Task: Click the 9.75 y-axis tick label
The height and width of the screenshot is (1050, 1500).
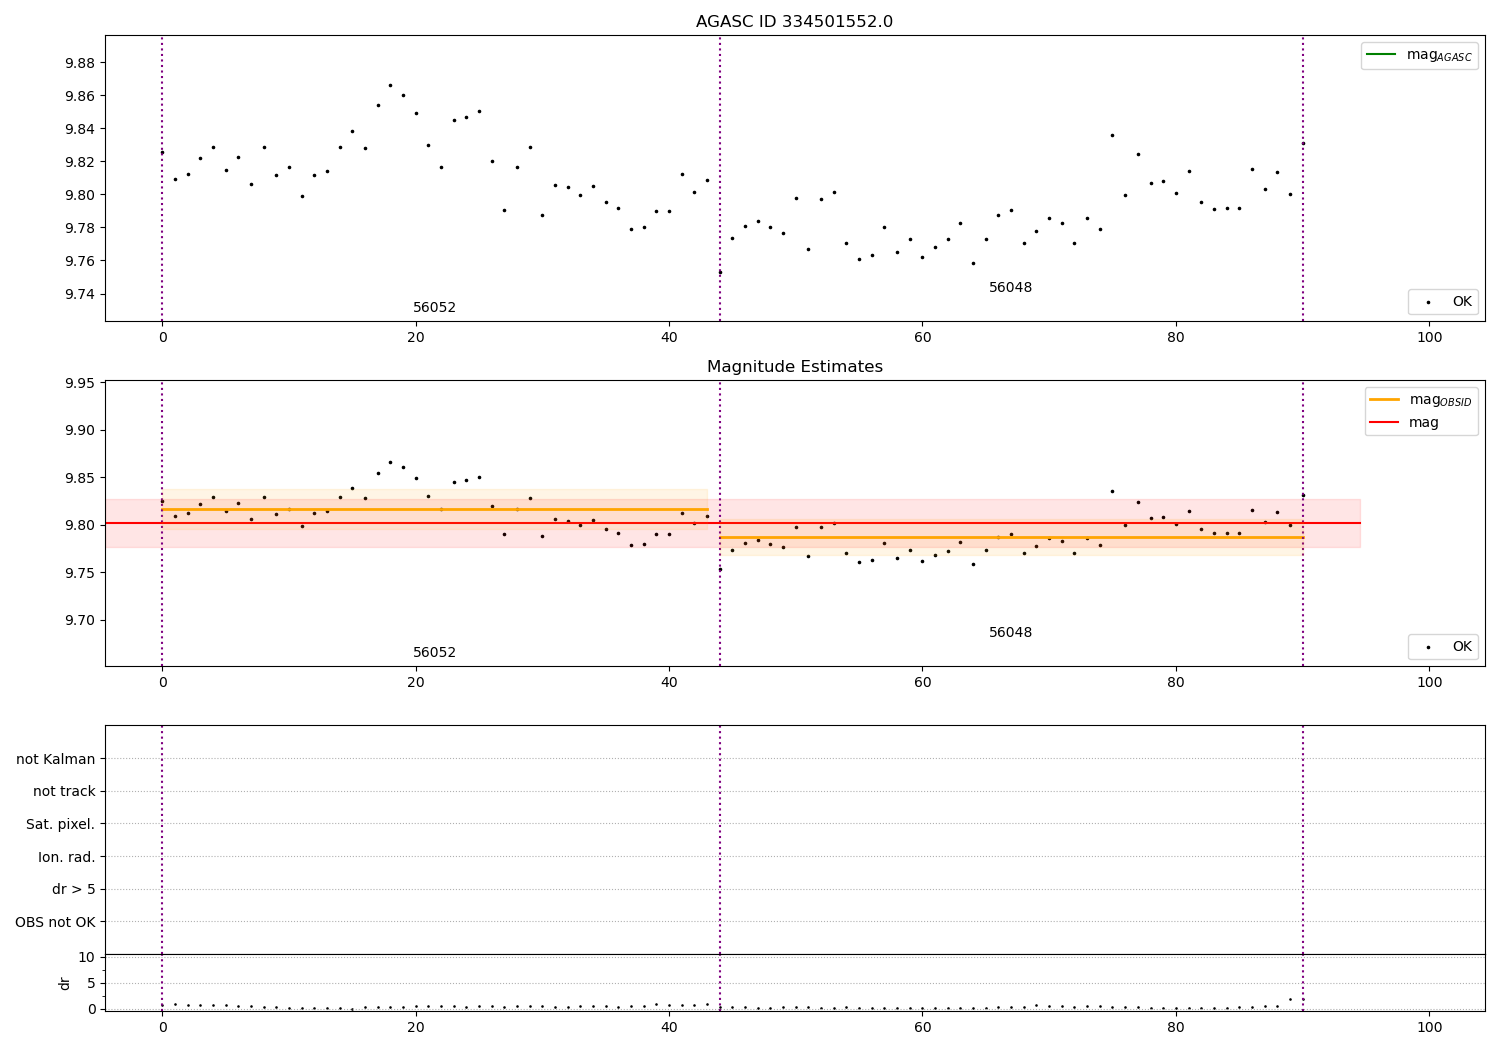Action: (x=79, y=573)
